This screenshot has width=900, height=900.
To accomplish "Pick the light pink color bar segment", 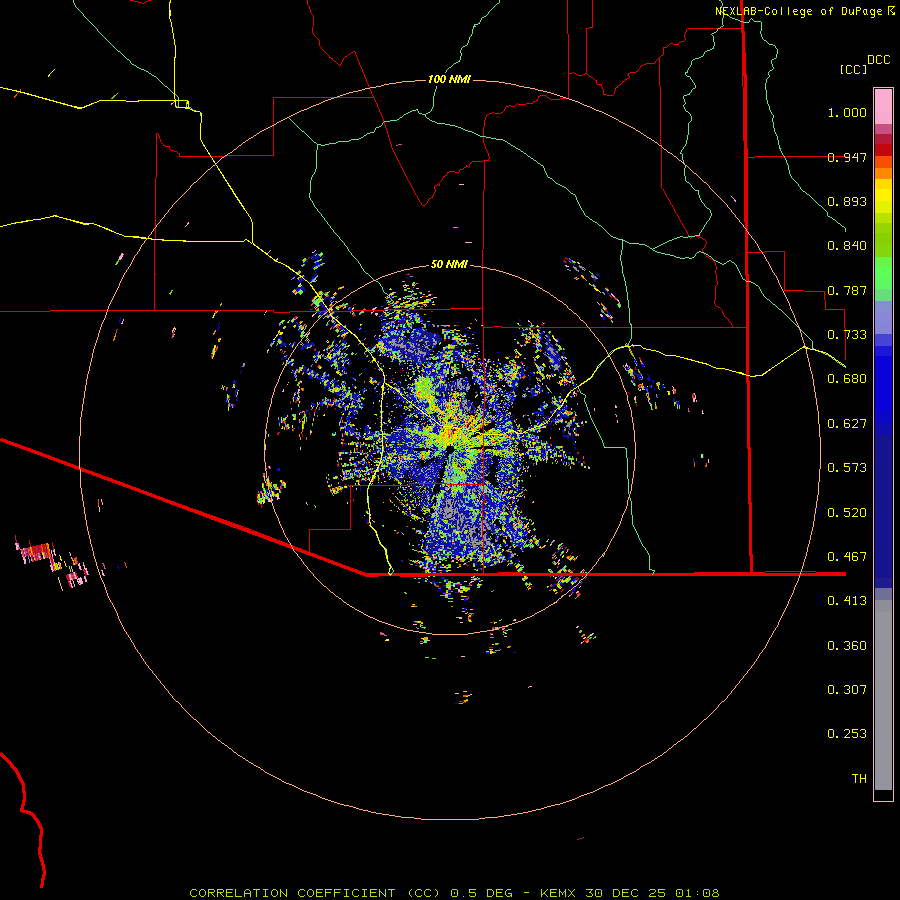I will coord(883,107).
